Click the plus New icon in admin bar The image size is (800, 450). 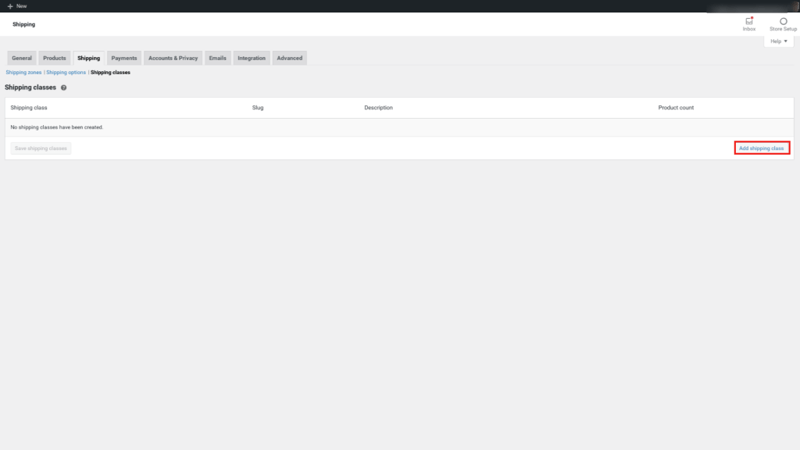click(x=10, y=6)
